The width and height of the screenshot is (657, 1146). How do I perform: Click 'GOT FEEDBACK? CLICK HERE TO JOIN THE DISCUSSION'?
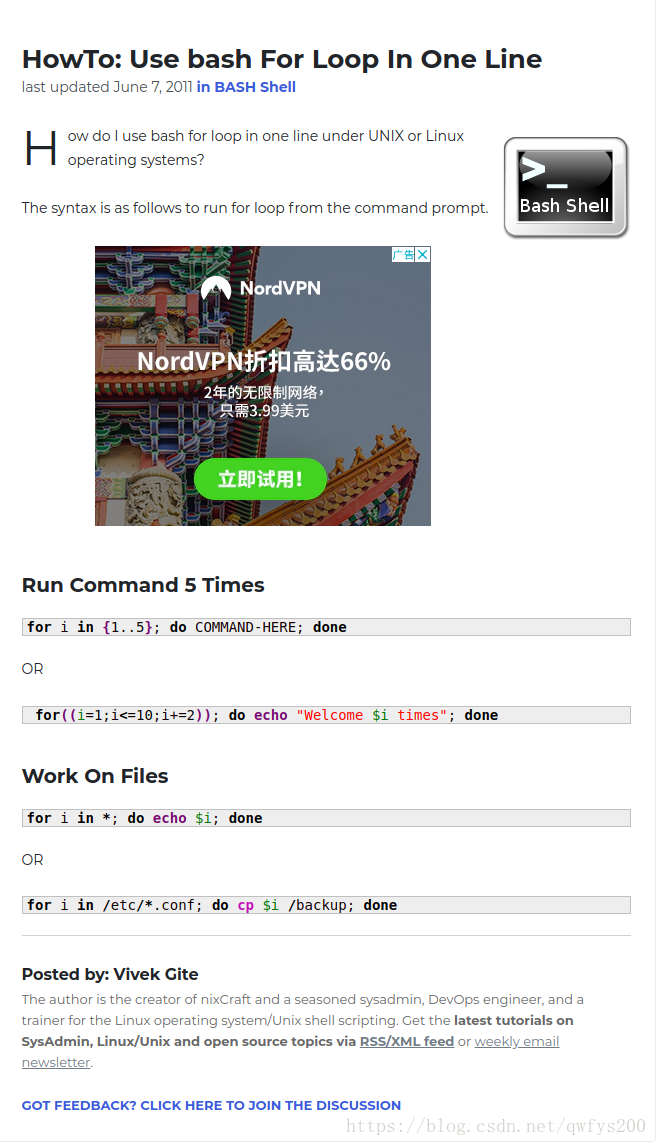tap(211, 1105)
